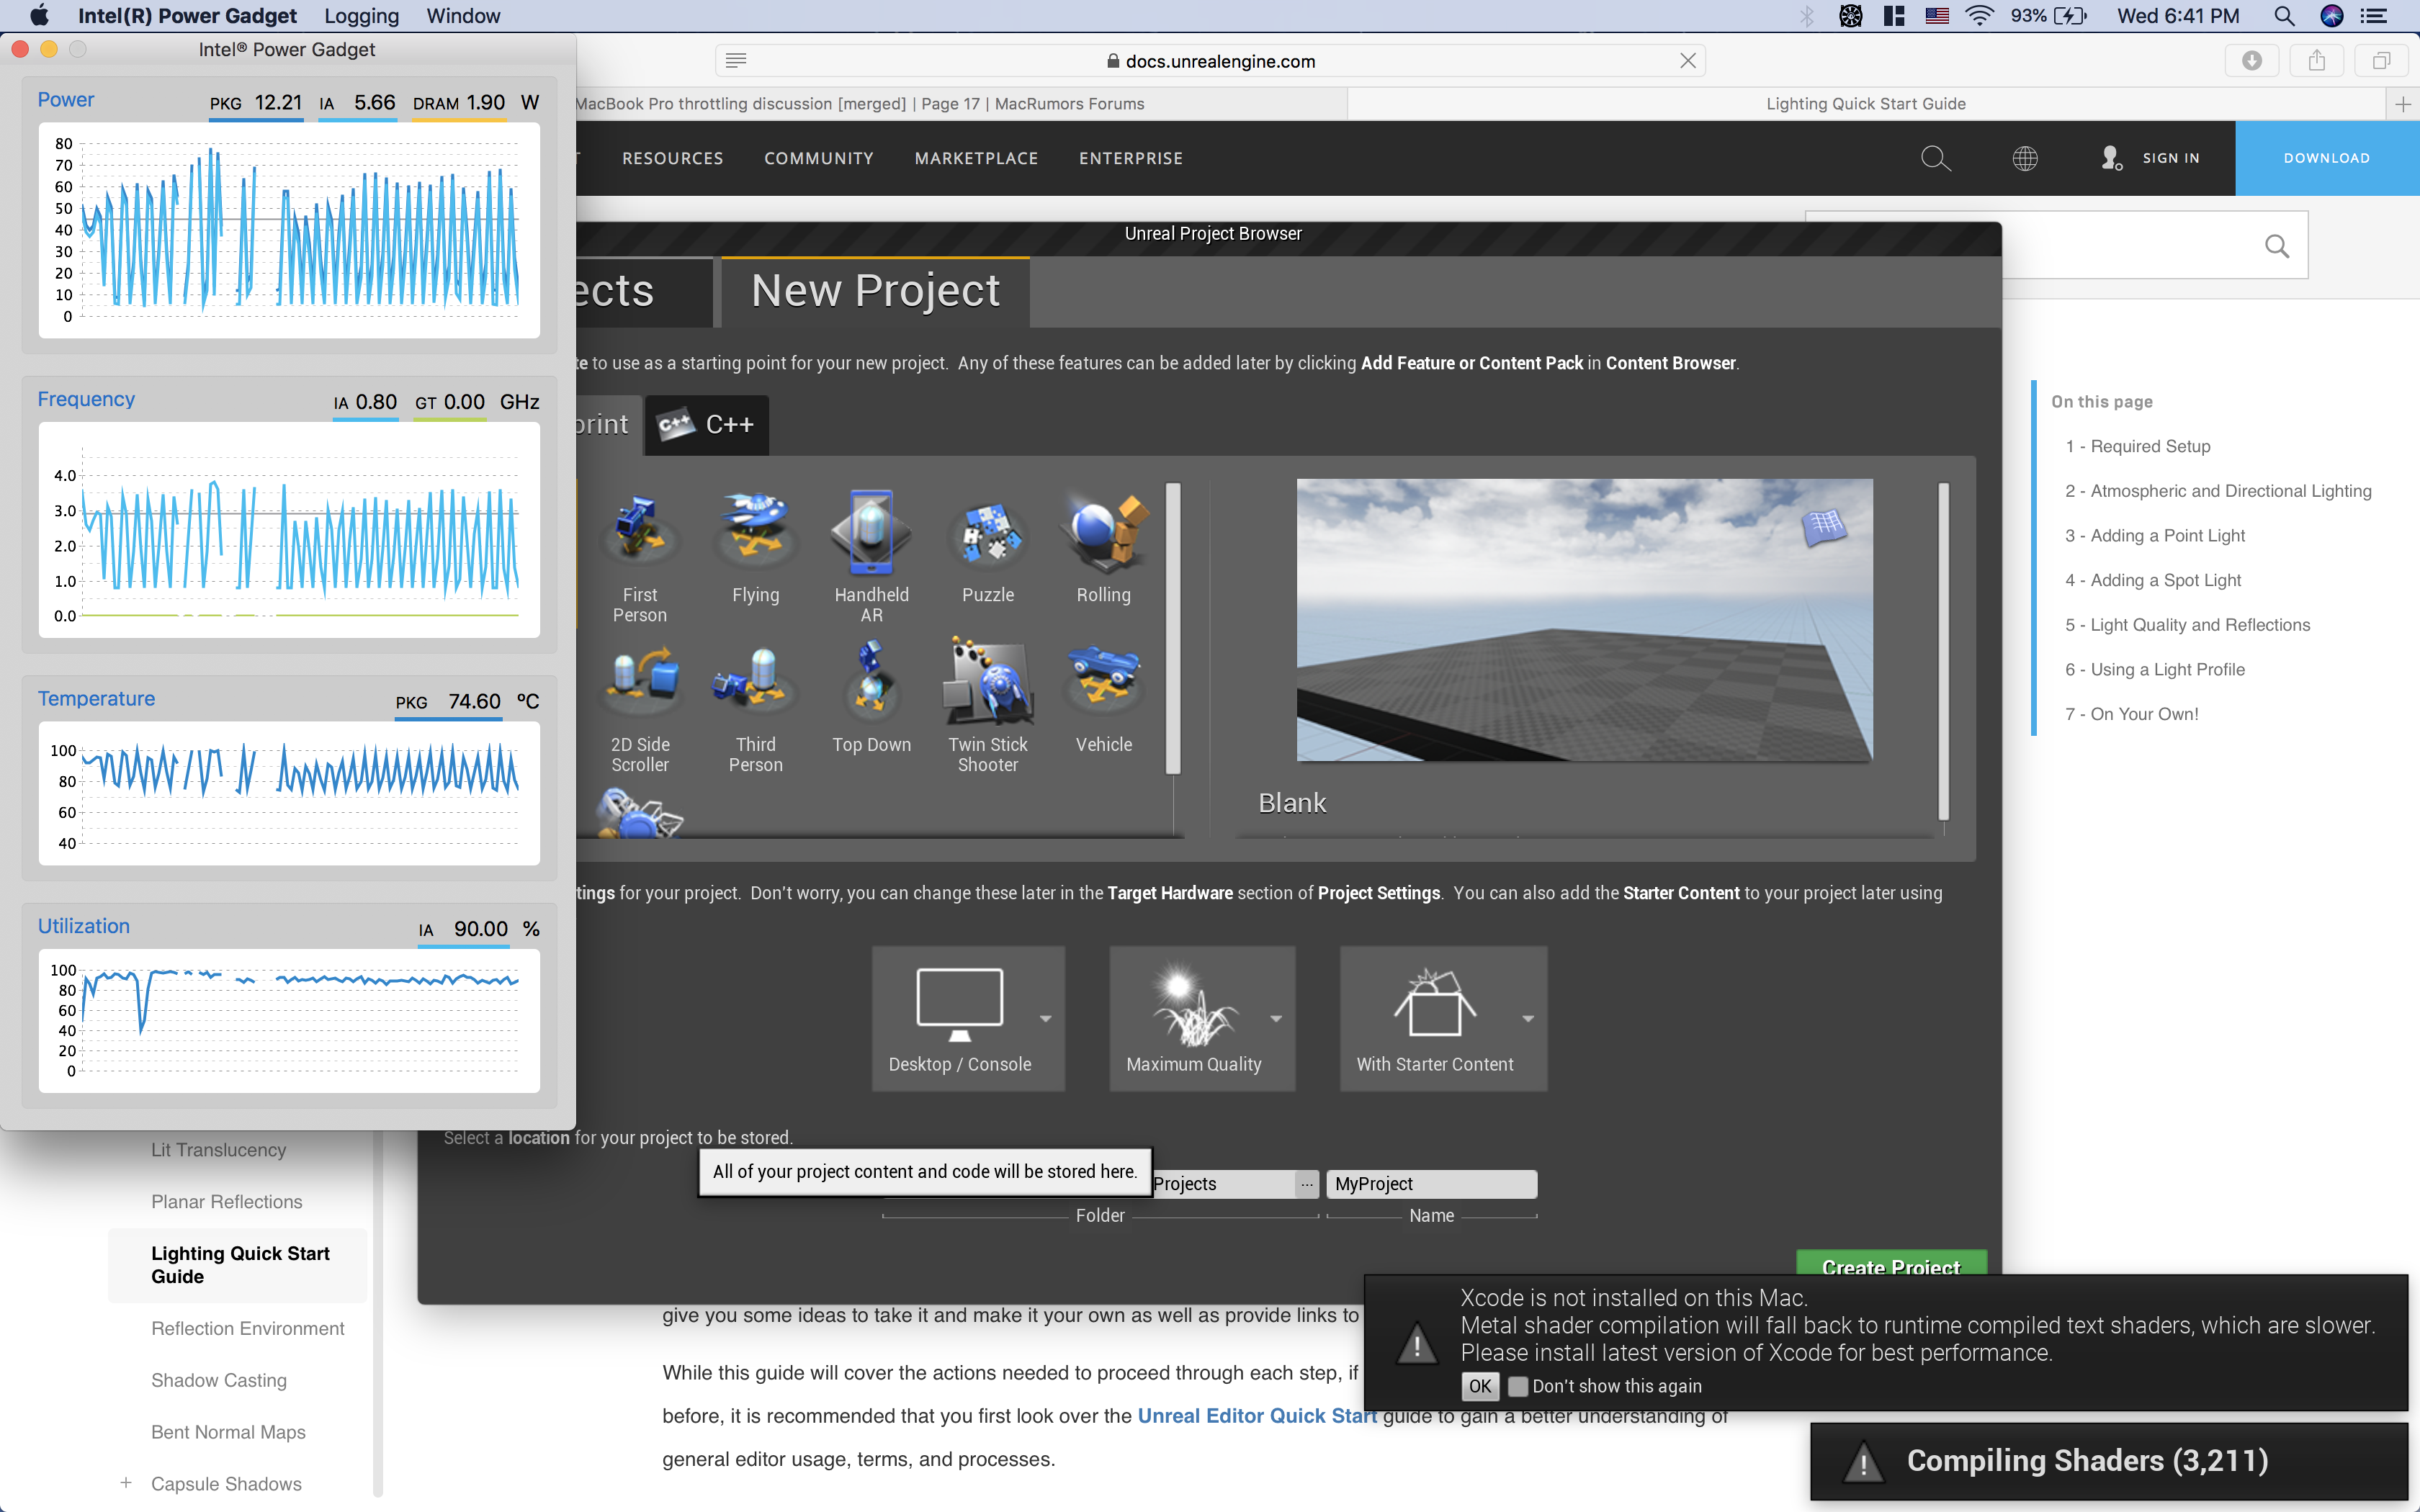Select the Puzzle project template
2420x1512 pixels.
[x=988, y=548]
